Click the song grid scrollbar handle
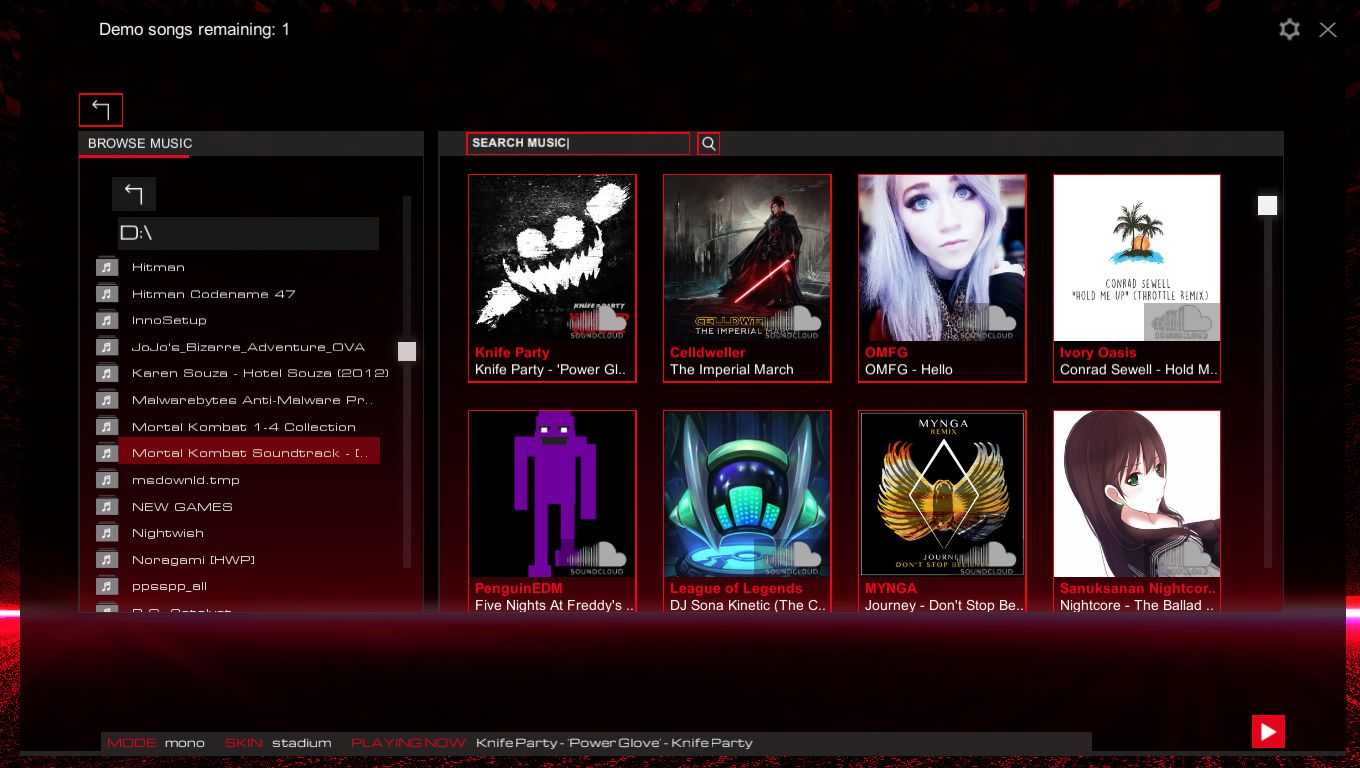1360x768 pixels. coord(1267,205)
